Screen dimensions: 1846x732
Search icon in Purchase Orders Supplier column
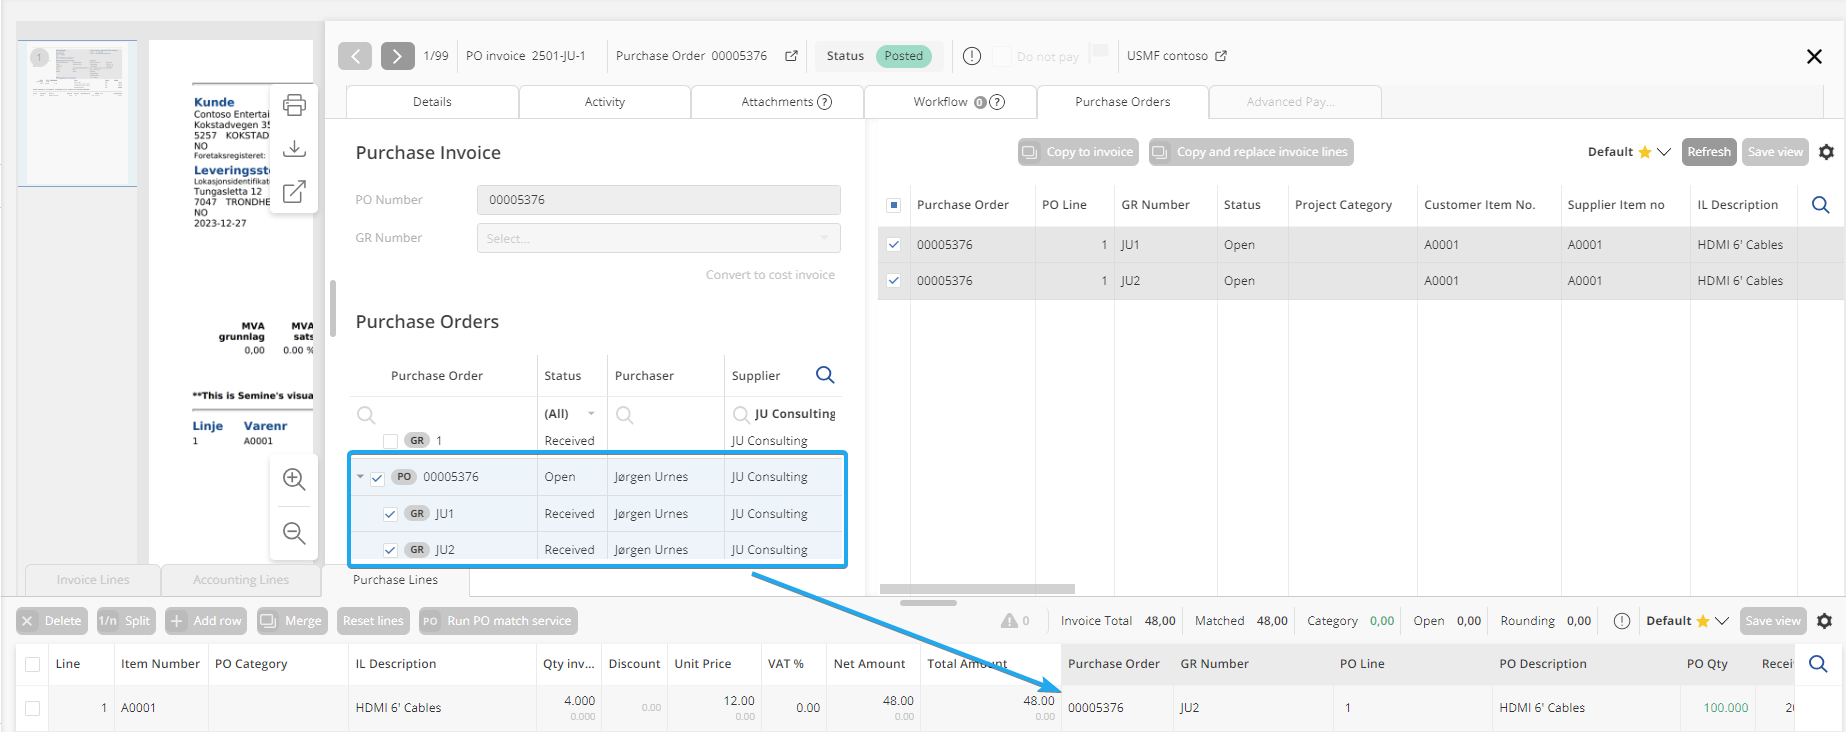coord(825,375)
